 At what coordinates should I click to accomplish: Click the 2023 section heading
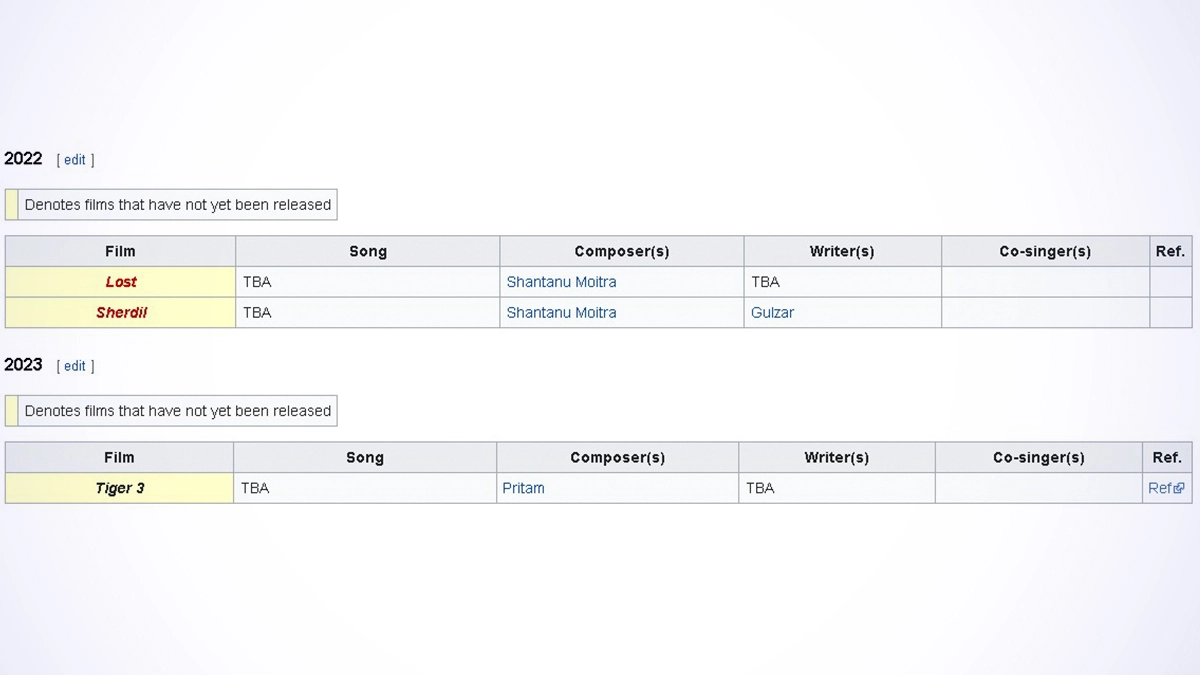pos(23,365)
